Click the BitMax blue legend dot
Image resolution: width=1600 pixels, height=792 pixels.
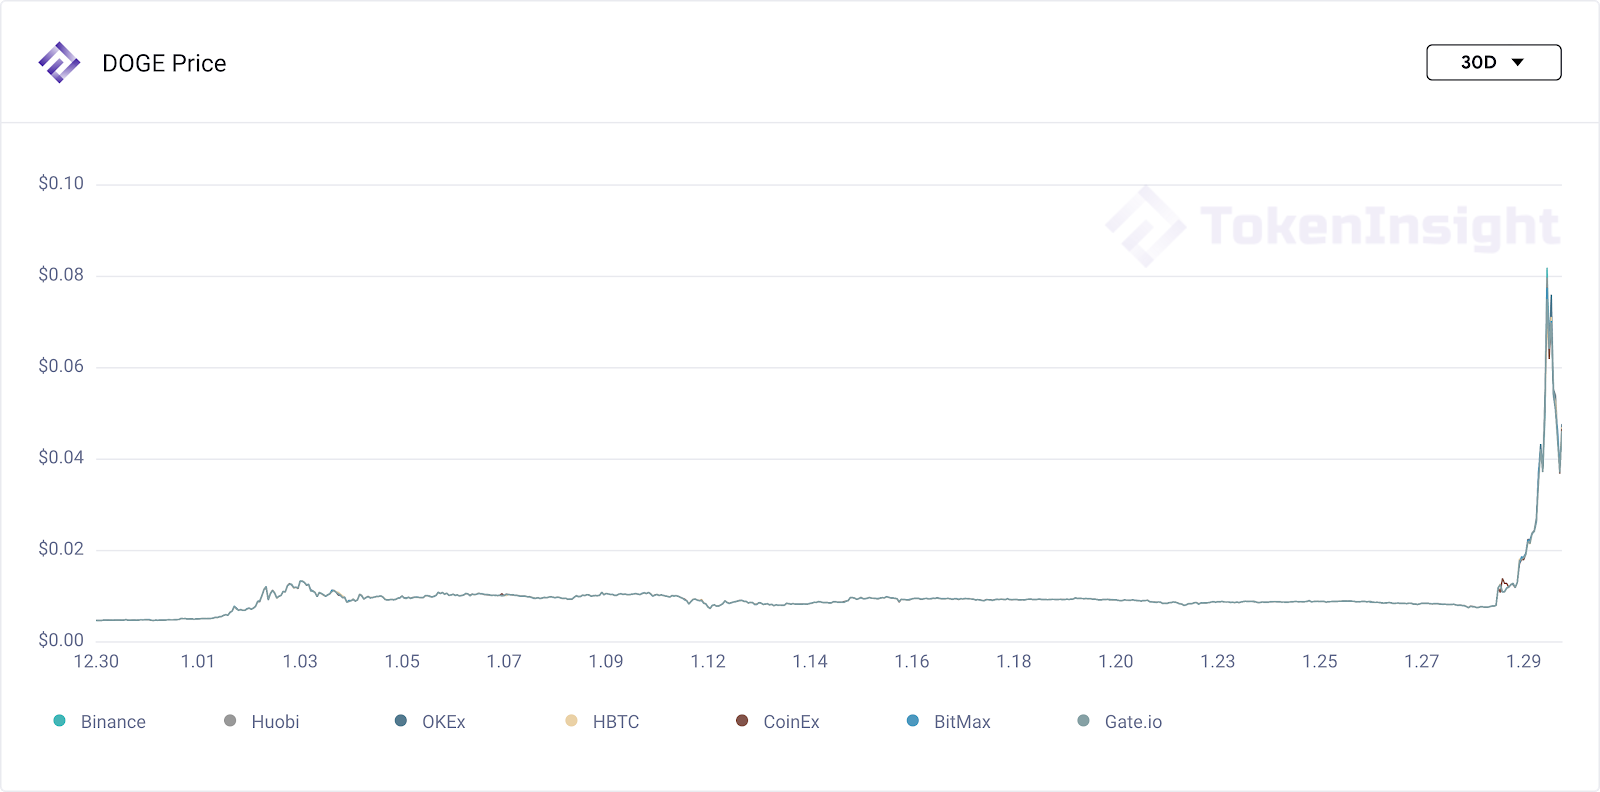point(912,721)
